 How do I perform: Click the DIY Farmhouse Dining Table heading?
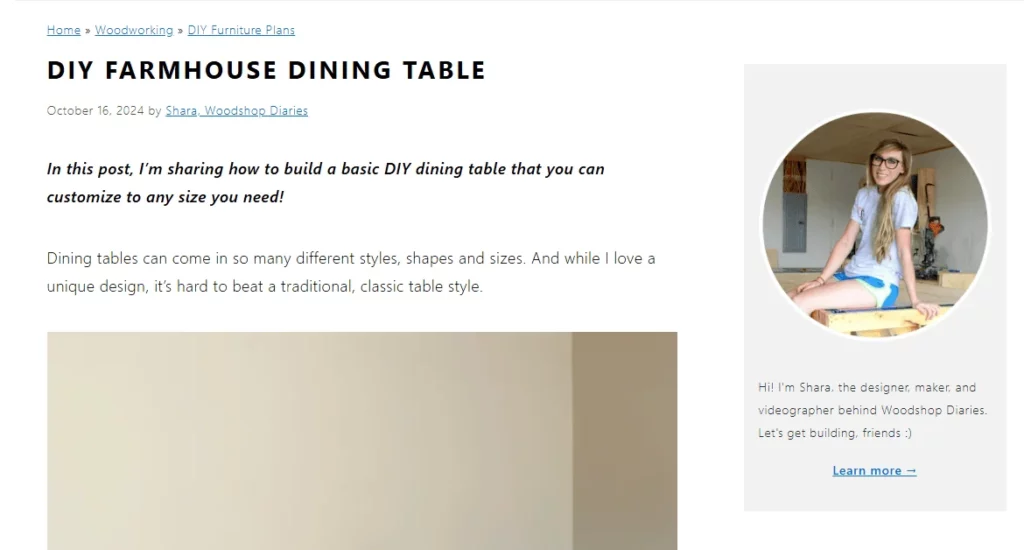266,70
